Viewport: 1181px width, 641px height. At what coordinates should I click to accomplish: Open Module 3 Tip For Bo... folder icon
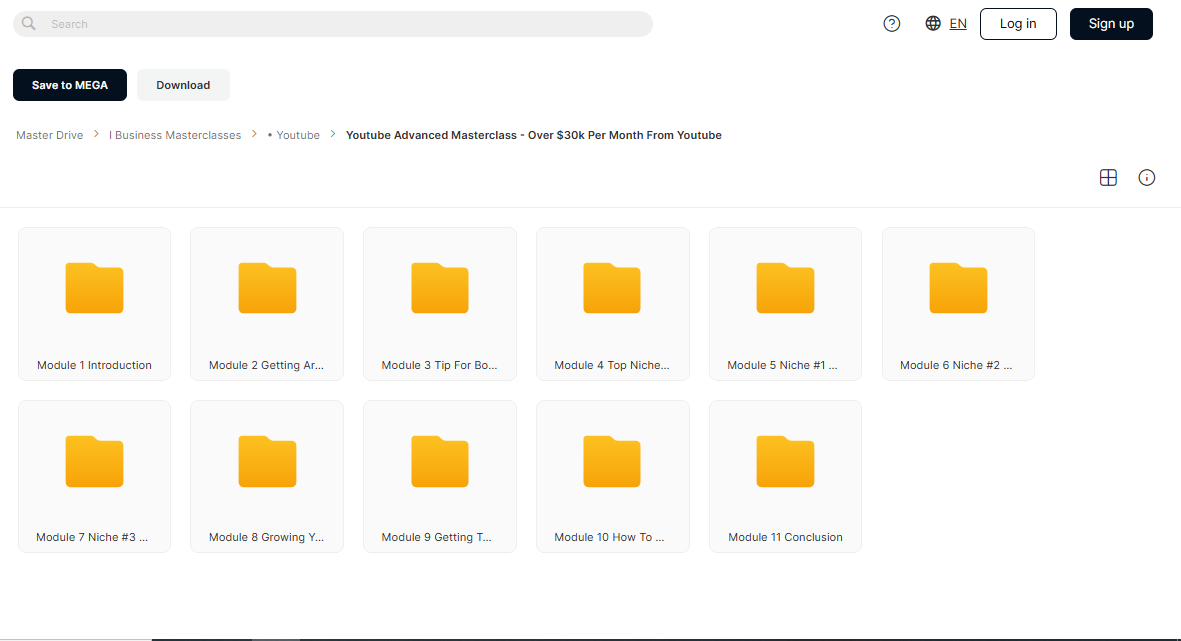click(440, 288)
